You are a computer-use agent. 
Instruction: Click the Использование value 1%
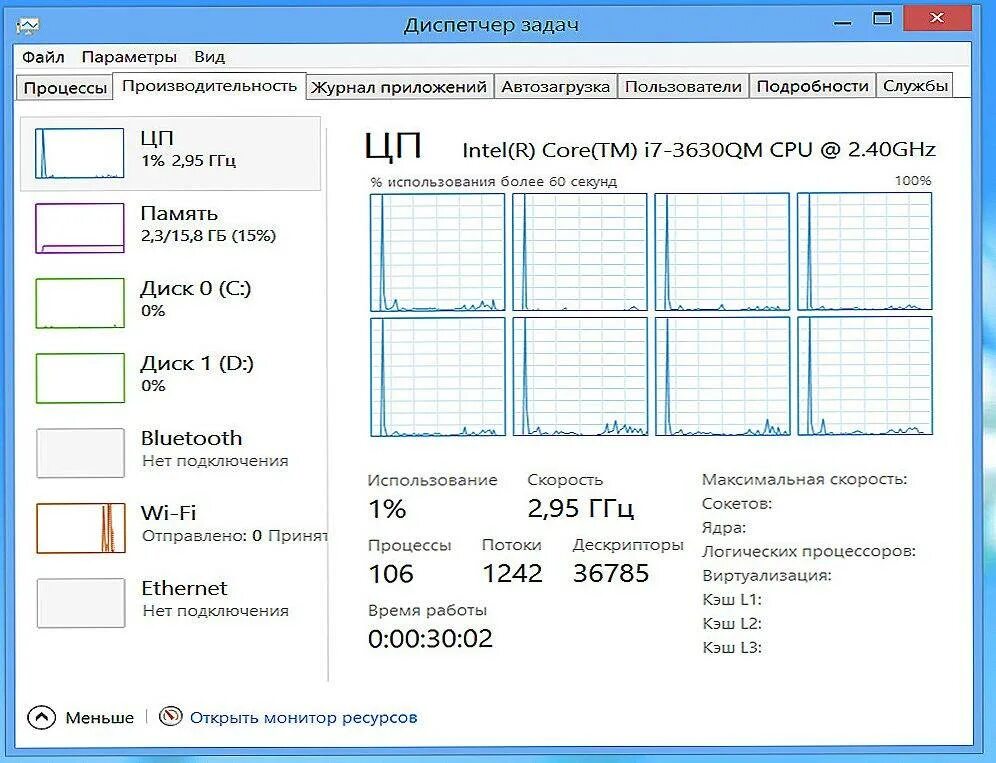pyautogui.click(x=387, y=509)
